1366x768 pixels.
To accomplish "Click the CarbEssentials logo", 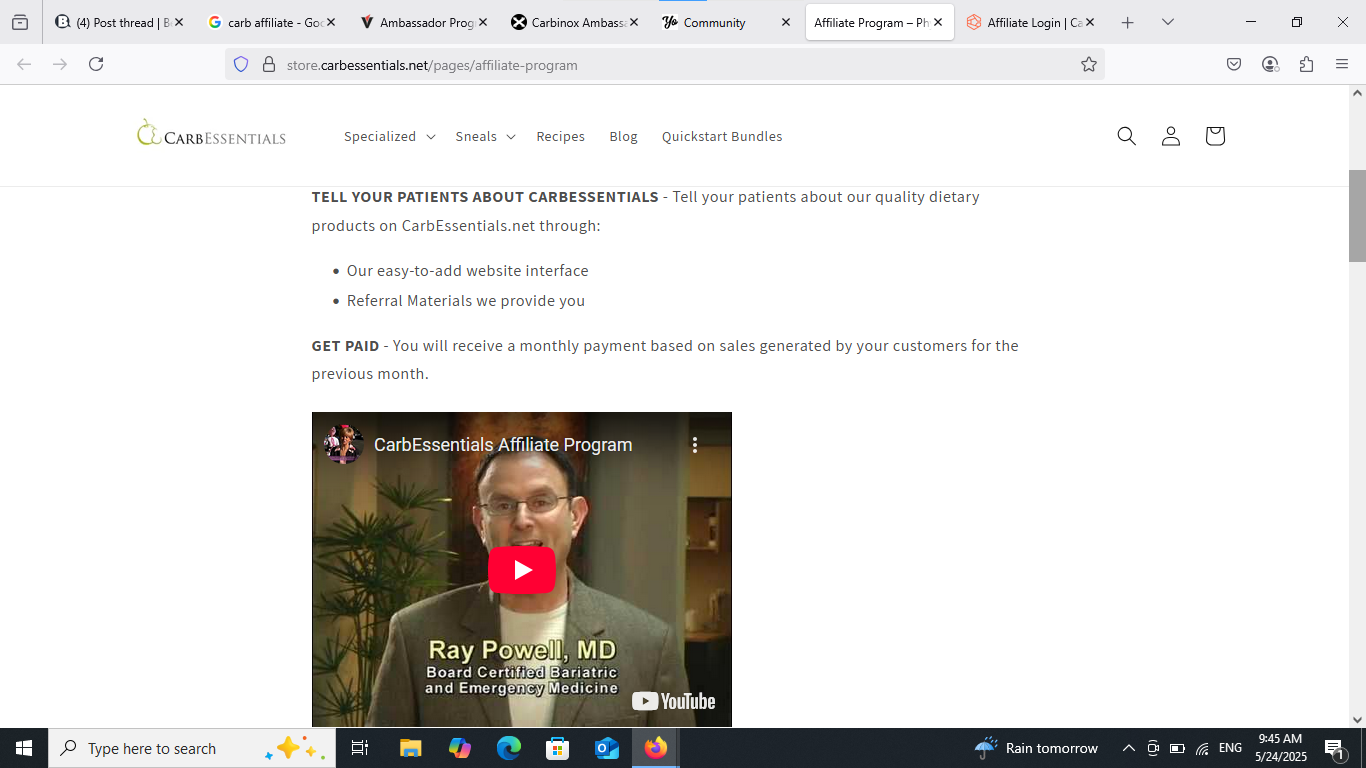I will [212, 134].
